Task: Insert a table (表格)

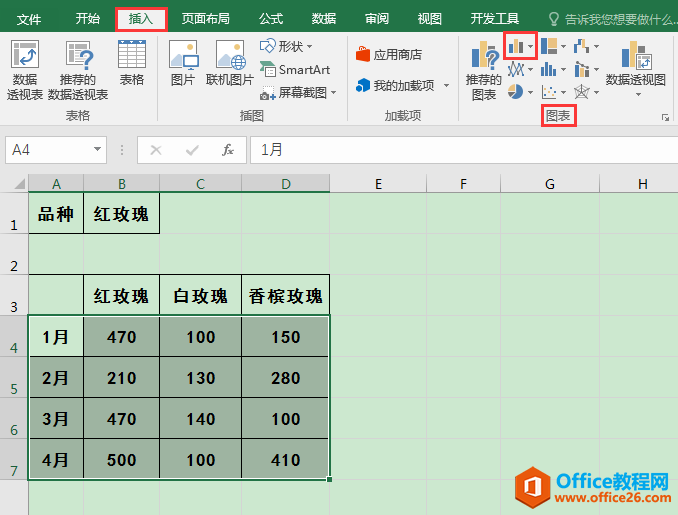Action: (131, 63)
